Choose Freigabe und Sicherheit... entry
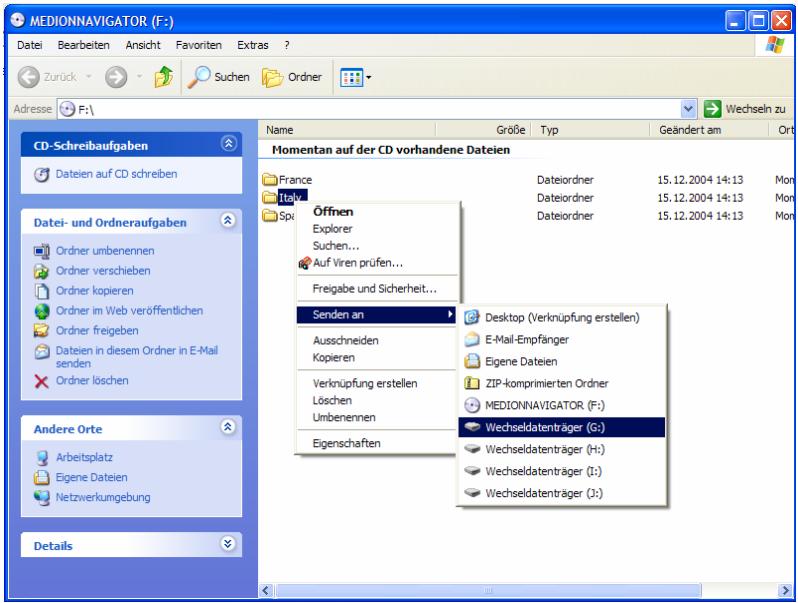 tap(377, 289)
